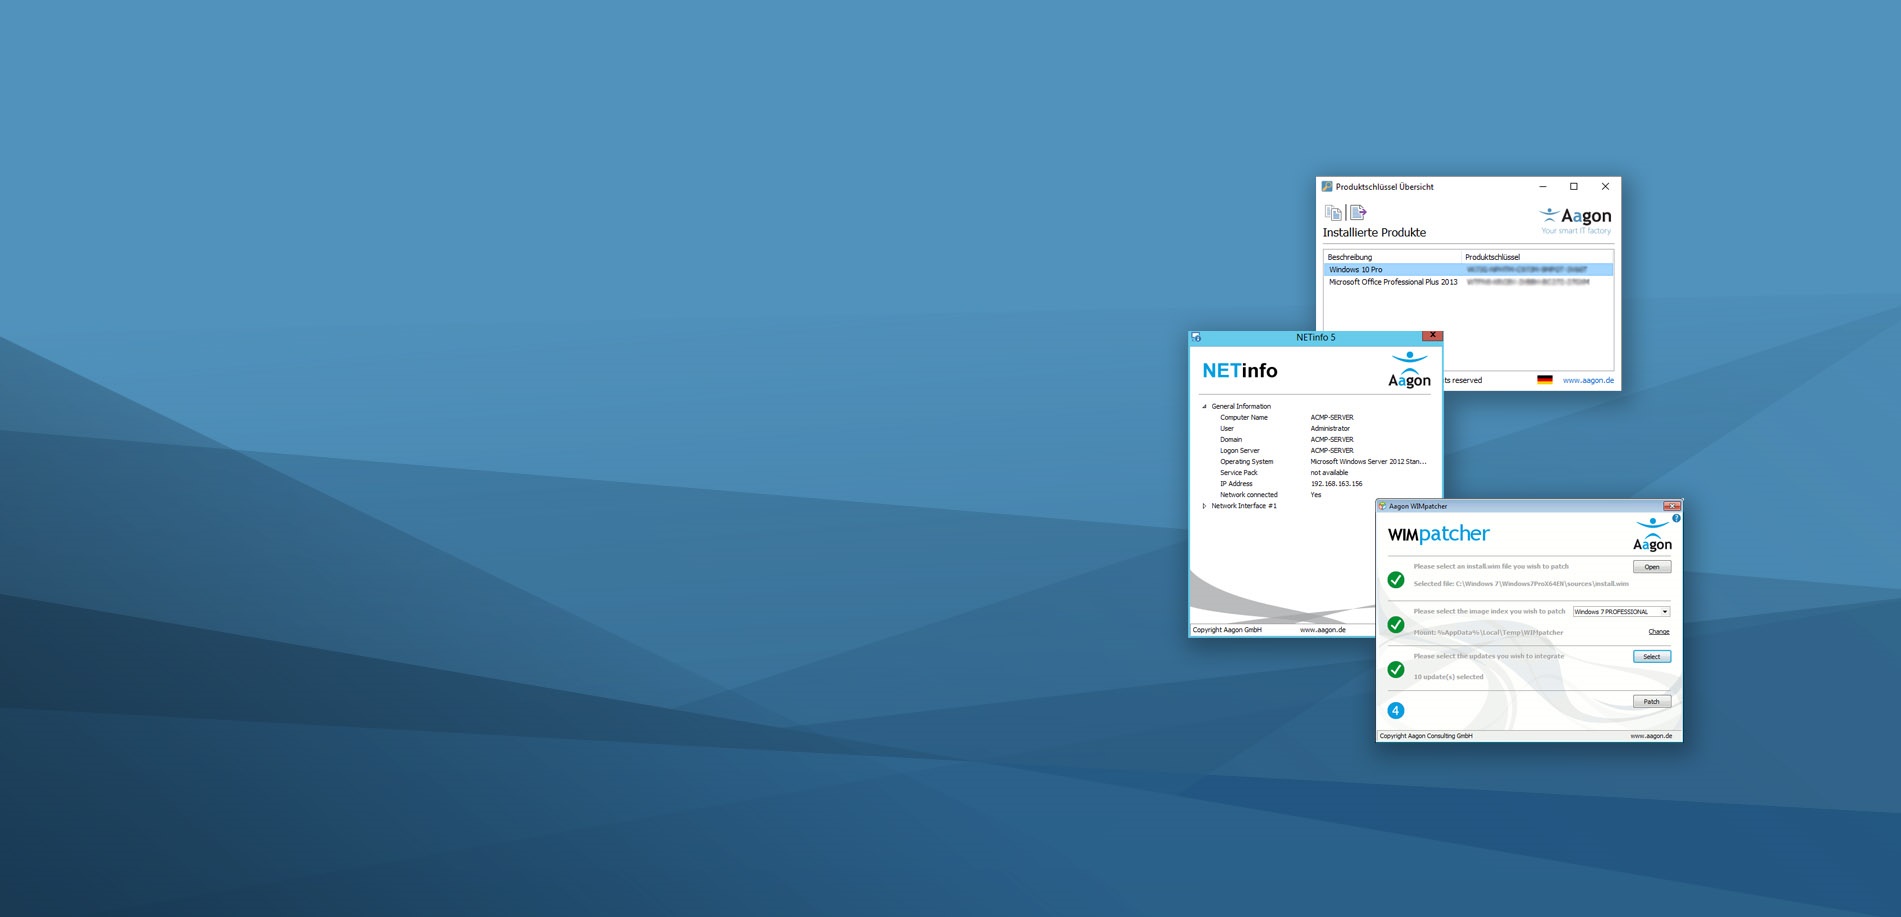Click the 'Yes' network connected value

(x=1316, y=495)
